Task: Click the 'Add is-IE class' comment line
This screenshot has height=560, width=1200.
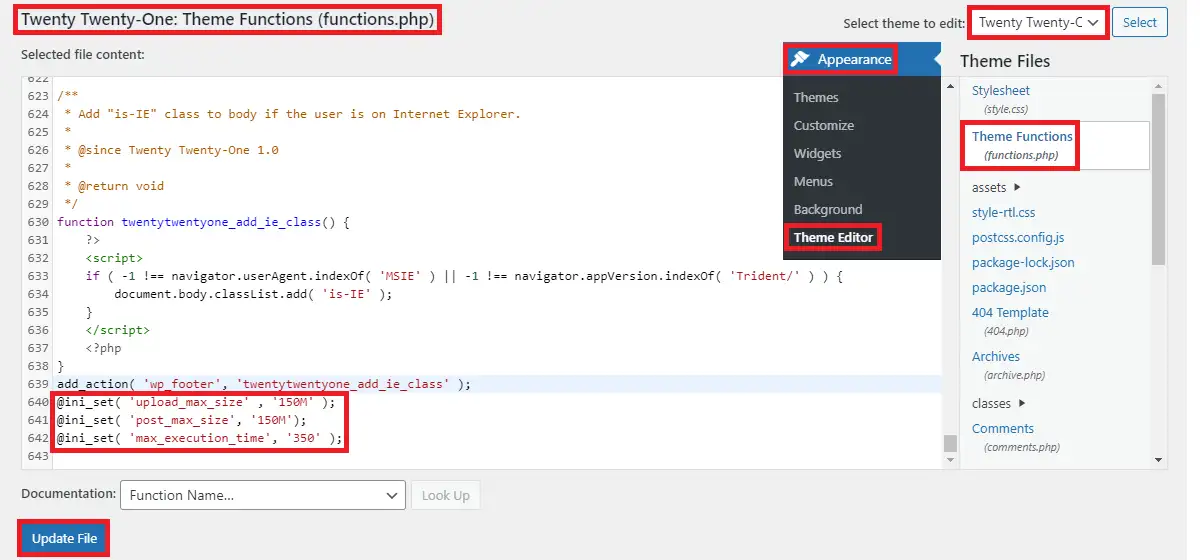Action: pyautogui.click(x=292, y=114)
